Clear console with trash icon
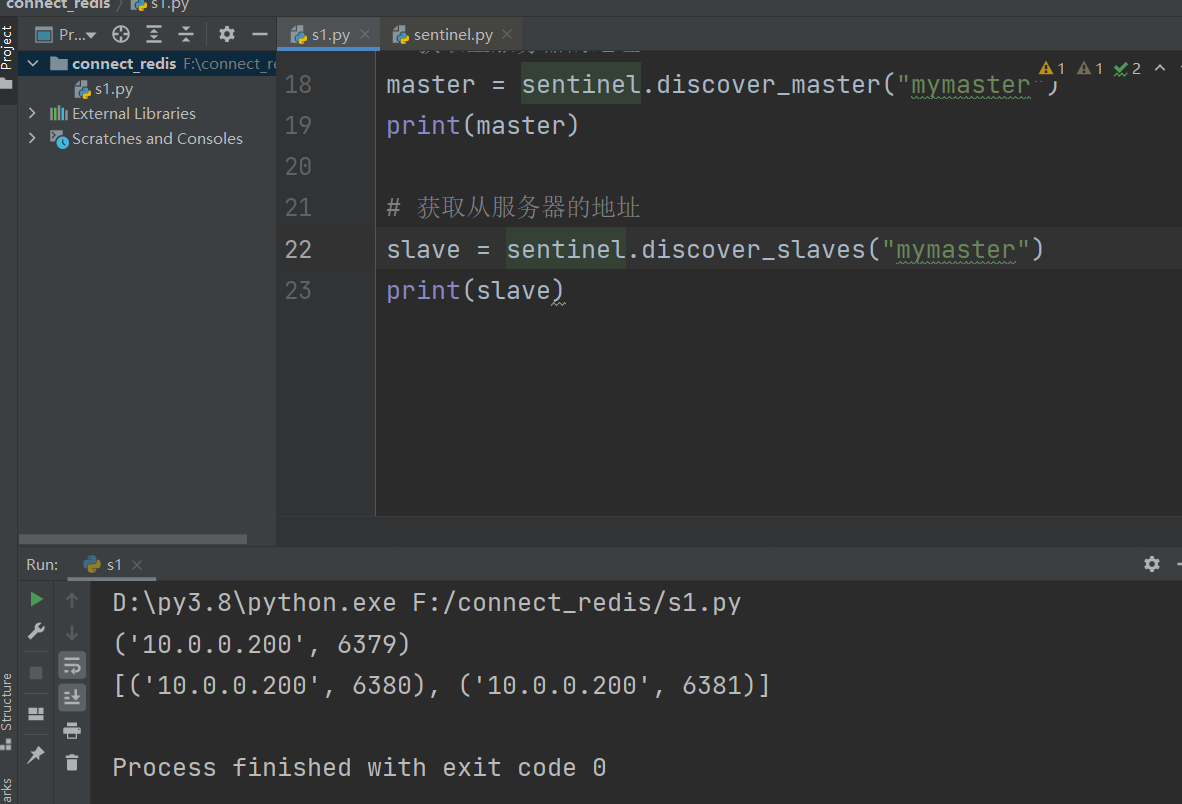The image size is (1182, 804). click(x=72, y=763)
